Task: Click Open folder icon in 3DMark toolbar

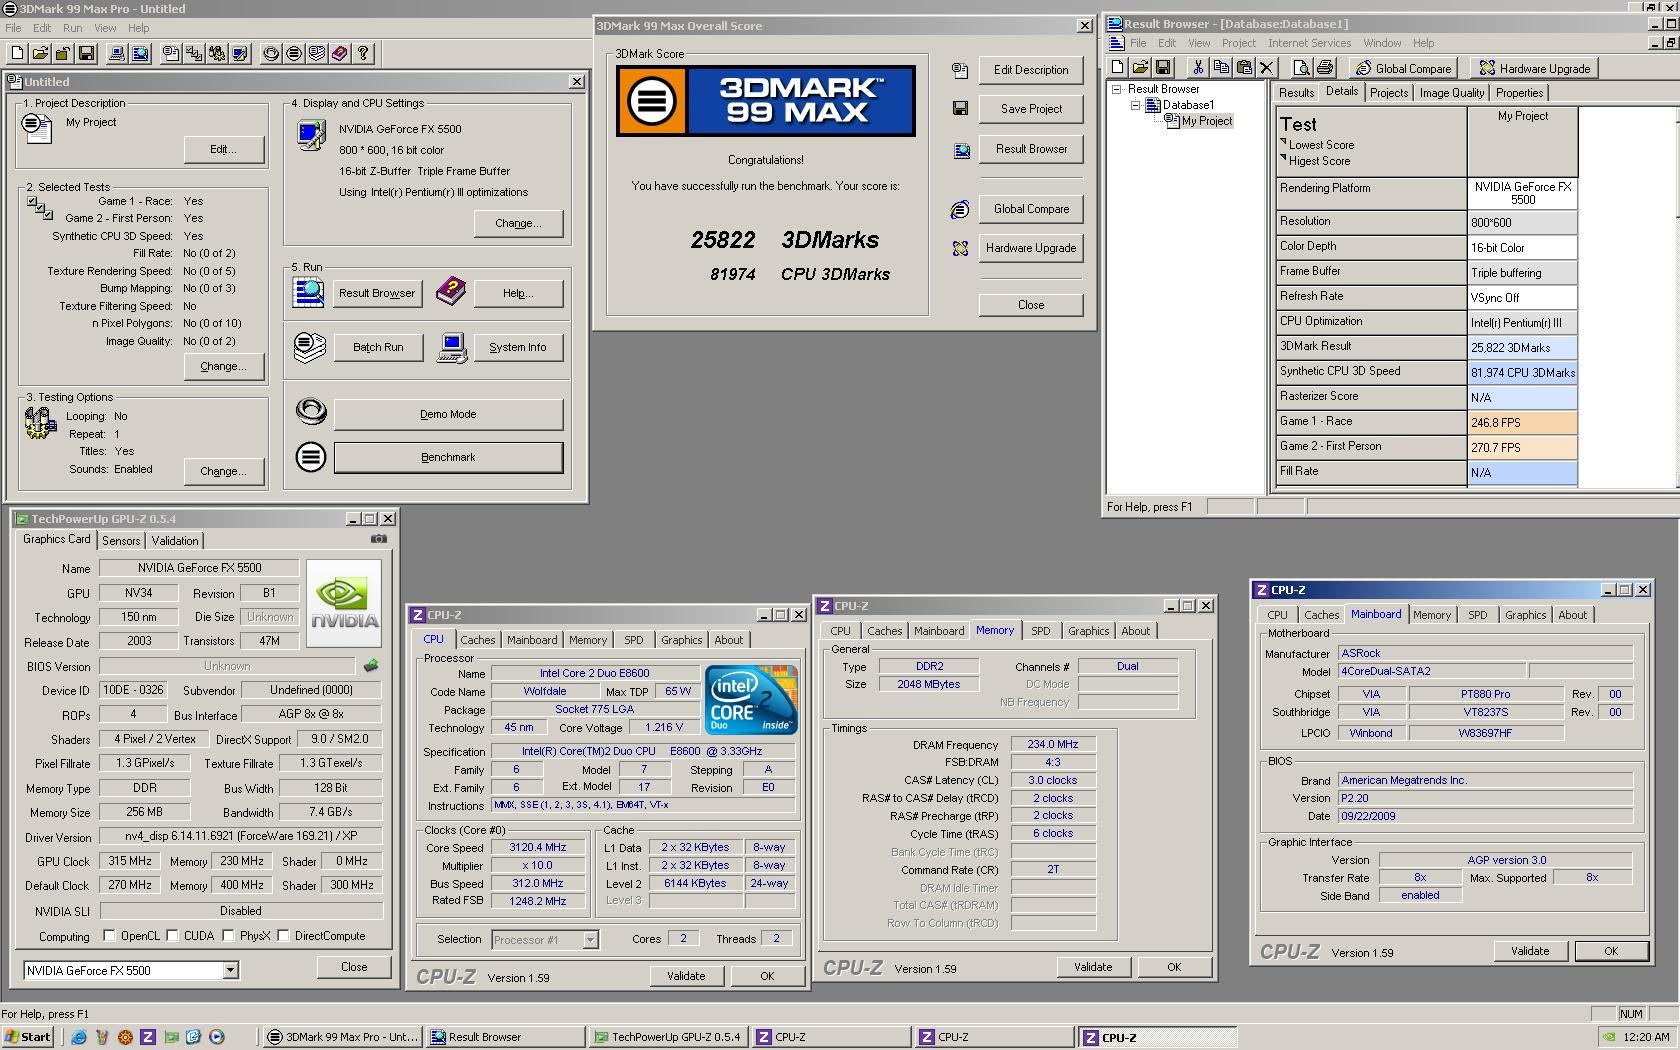Action: 40,53
